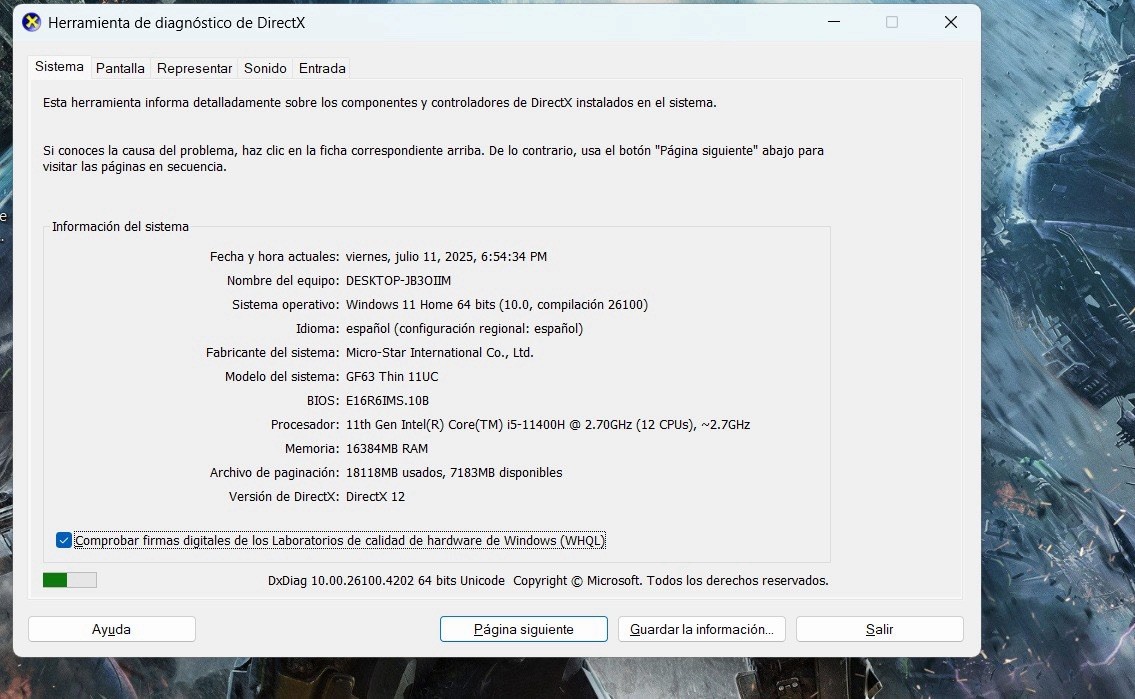Click the Información del sistema group label
Screen dimensions: 1135x699
point(120,226)
